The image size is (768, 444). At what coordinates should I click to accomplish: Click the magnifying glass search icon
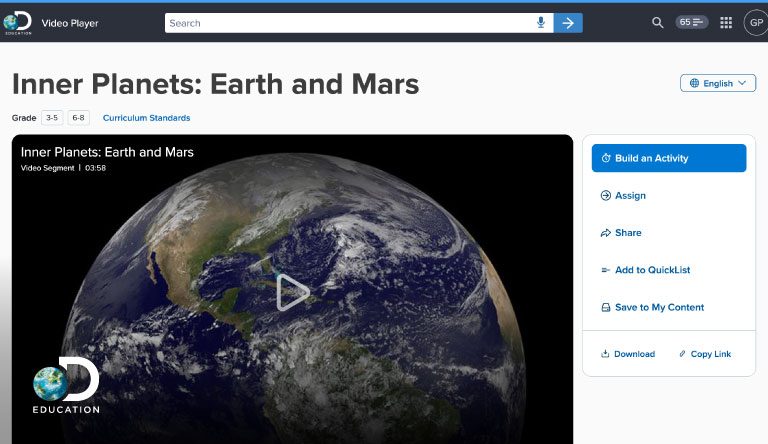click(657, 22)
